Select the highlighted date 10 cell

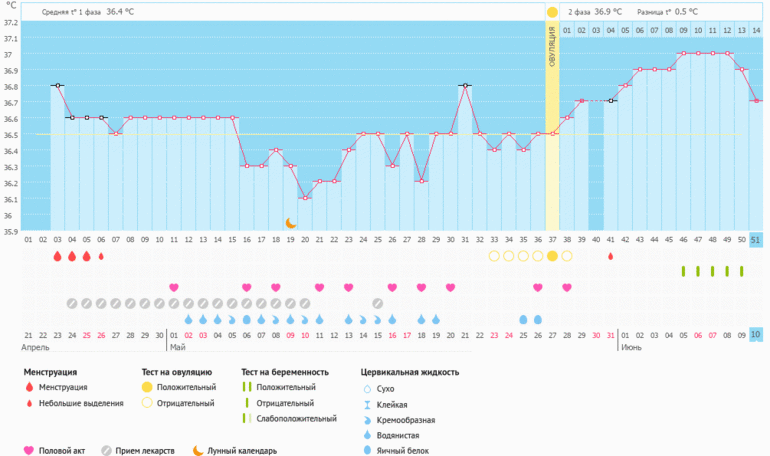[x=756, y=334]
